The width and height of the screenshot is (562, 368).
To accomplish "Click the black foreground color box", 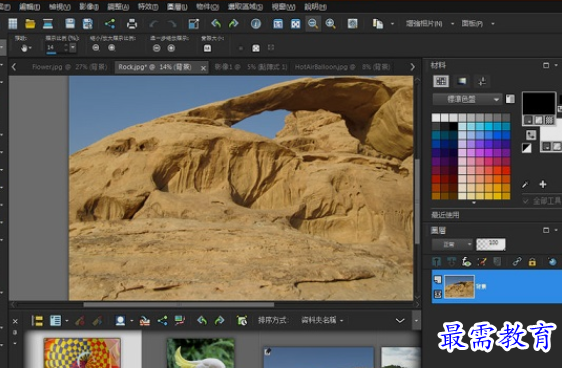I will [538, 103].
